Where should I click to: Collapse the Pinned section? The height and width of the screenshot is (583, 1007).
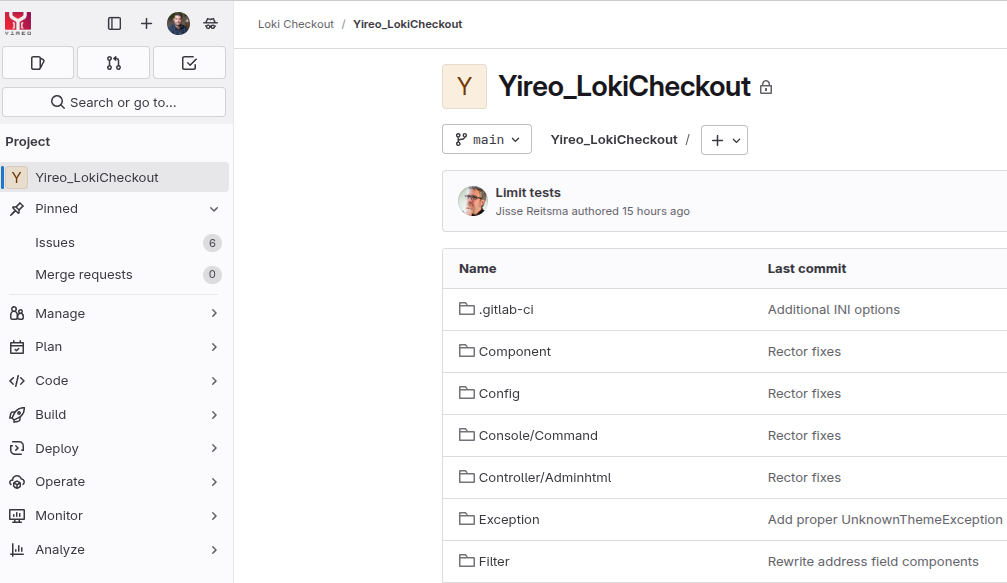pos(213,209)
